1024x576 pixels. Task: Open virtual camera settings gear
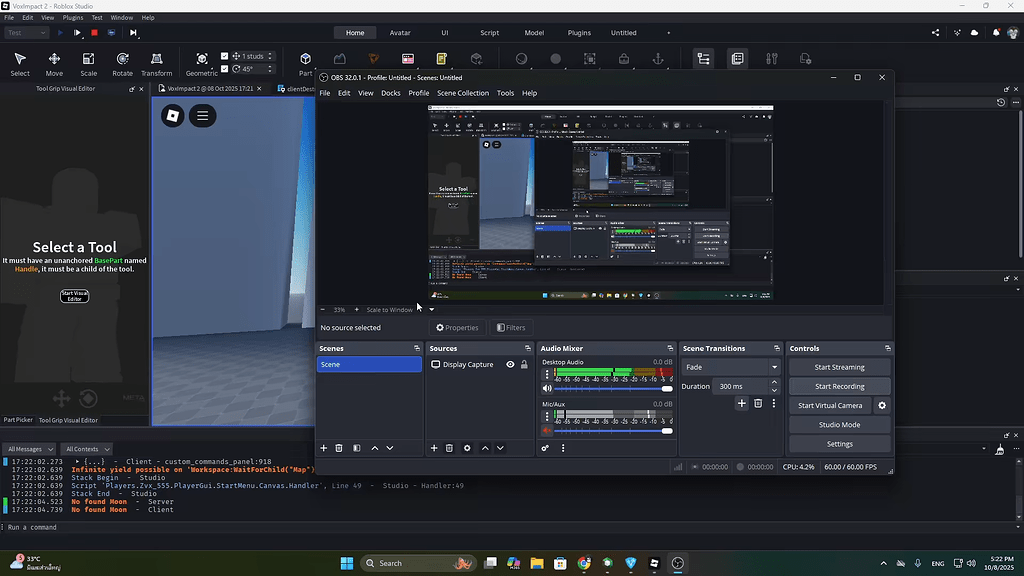click(x=882, y=406)
